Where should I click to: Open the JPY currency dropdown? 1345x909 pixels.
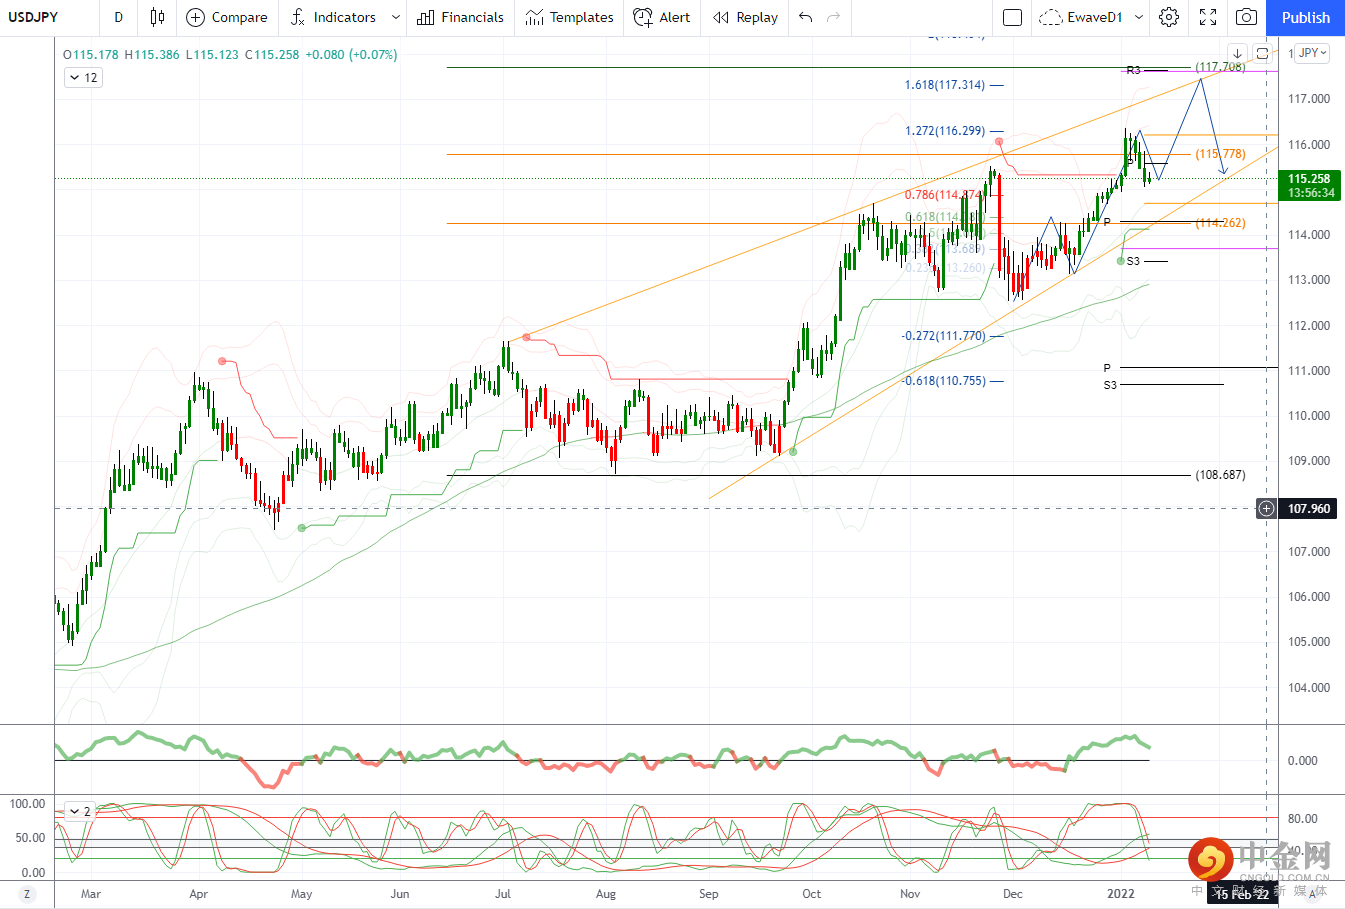(x=1312, y=53)
